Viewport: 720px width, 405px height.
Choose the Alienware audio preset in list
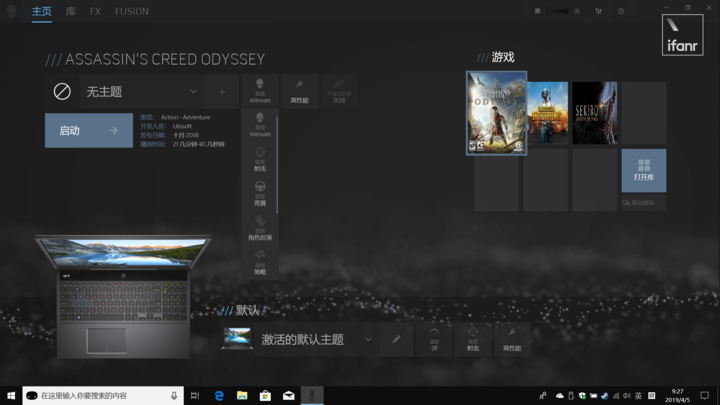tap(260, 125)
